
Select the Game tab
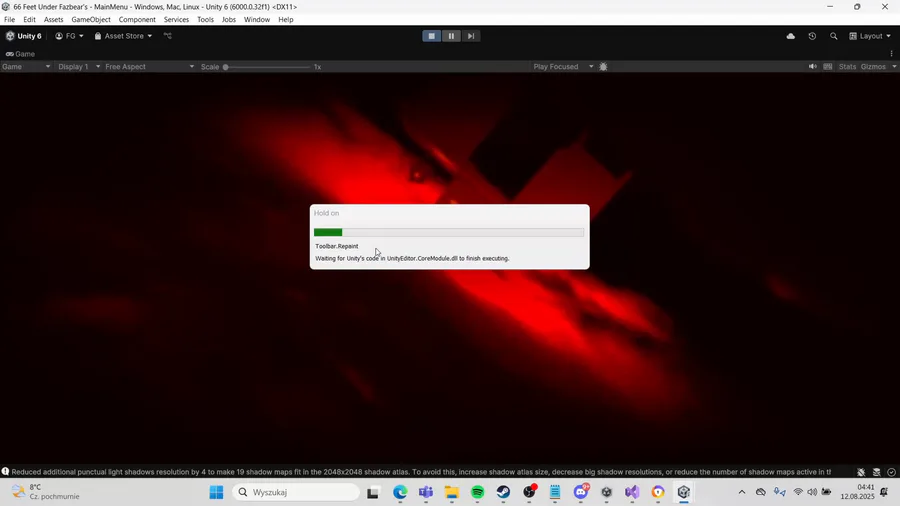coord(20,54)
